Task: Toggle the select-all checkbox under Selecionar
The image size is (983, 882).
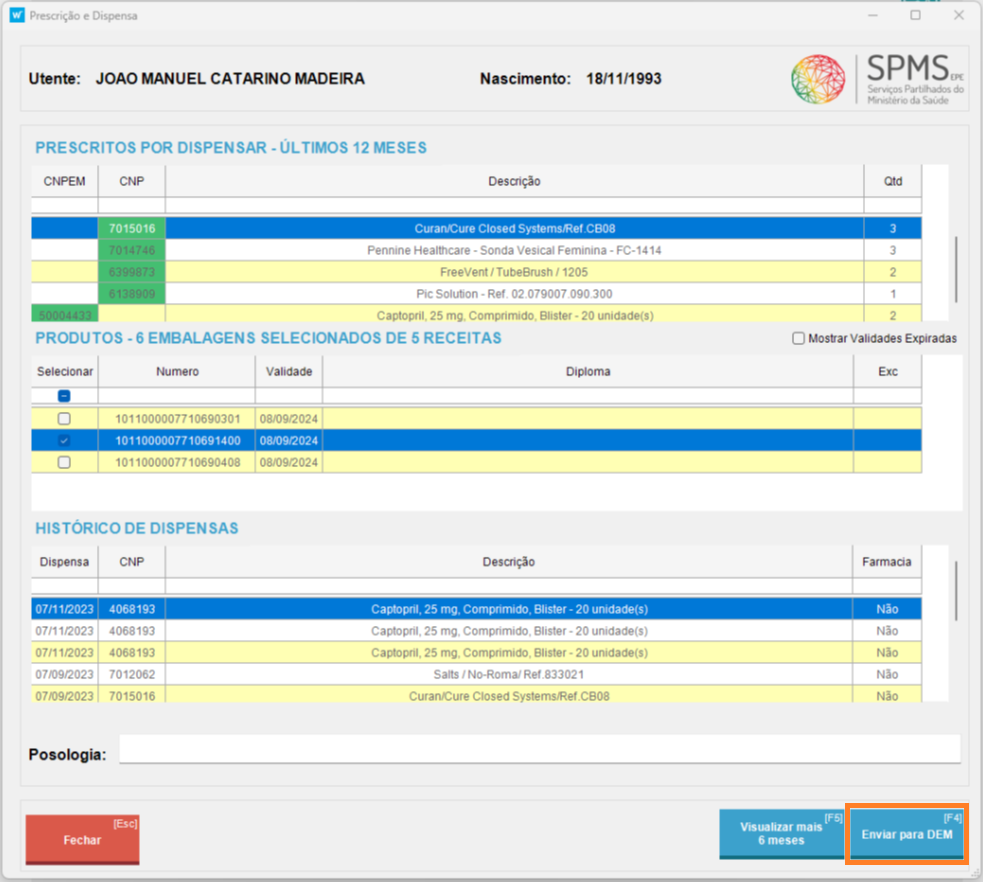Action: tap(64, 396)
